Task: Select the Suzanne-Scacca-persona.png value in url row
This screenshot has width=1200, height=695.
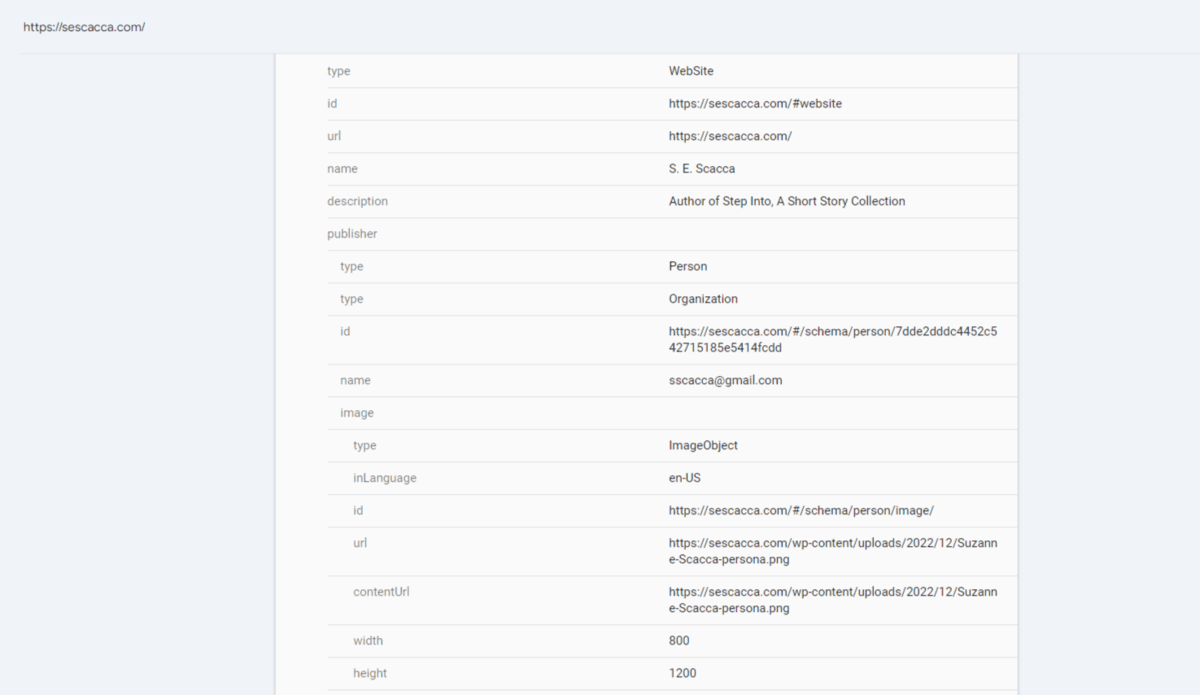Action: 833,551
